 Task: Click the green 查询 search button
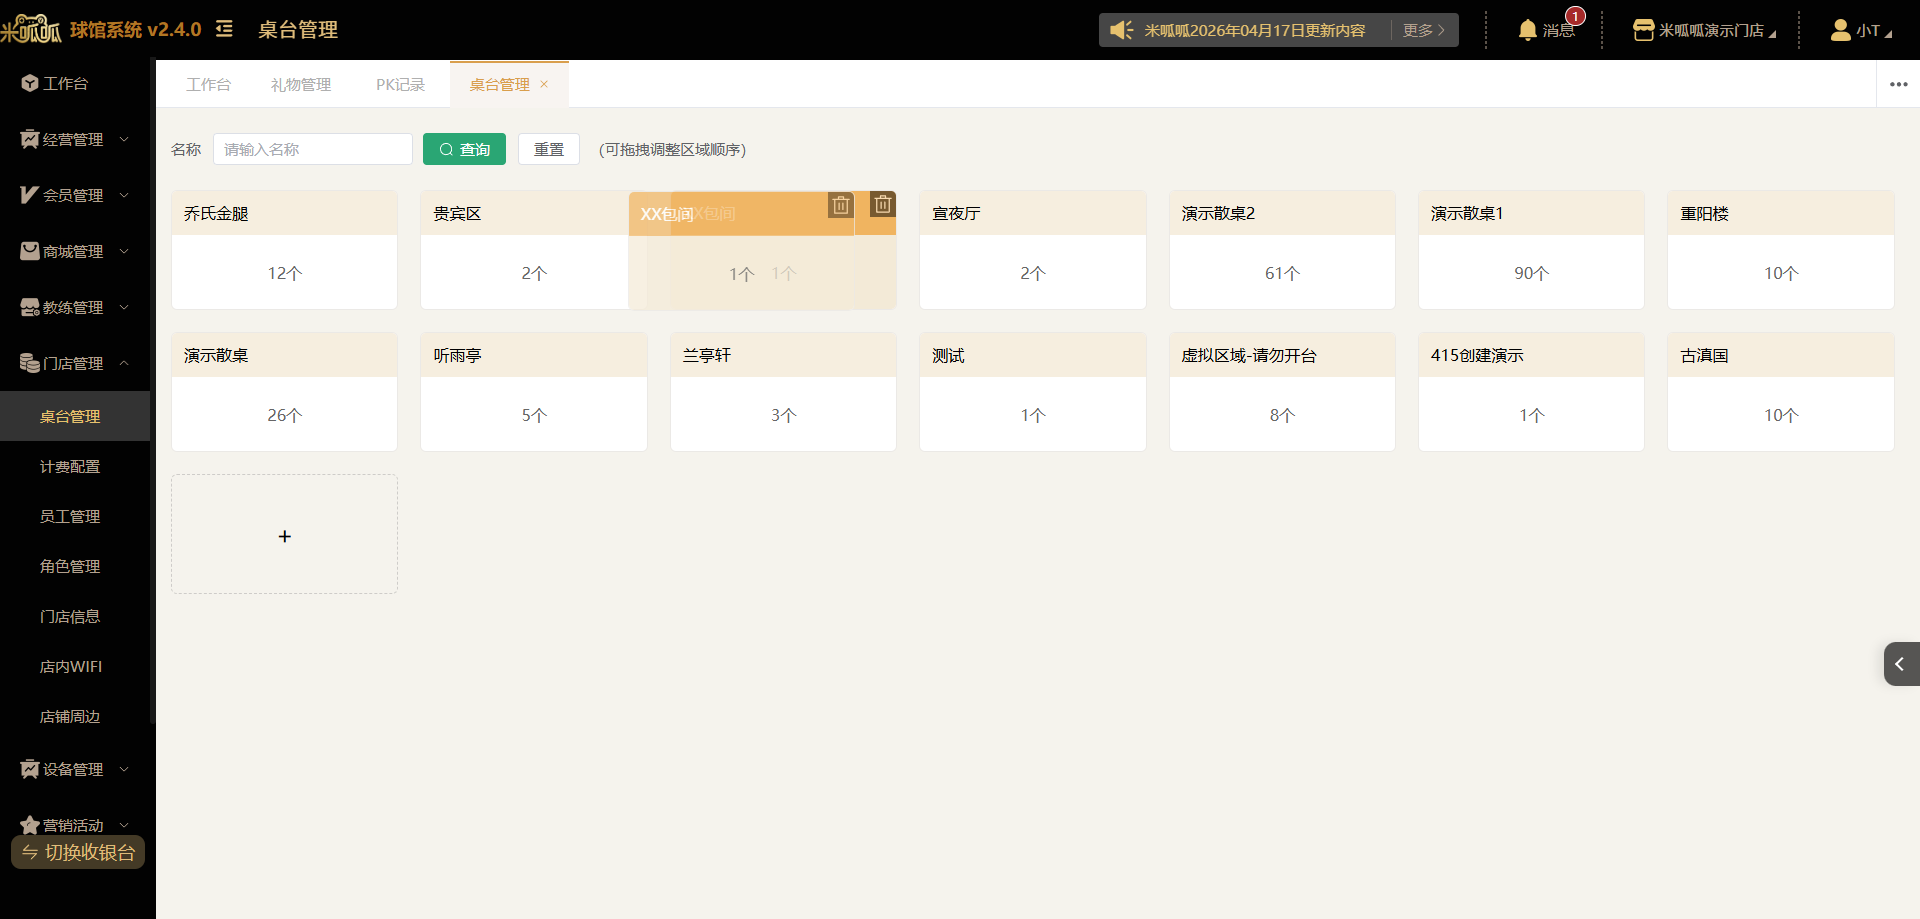point(464,149)
